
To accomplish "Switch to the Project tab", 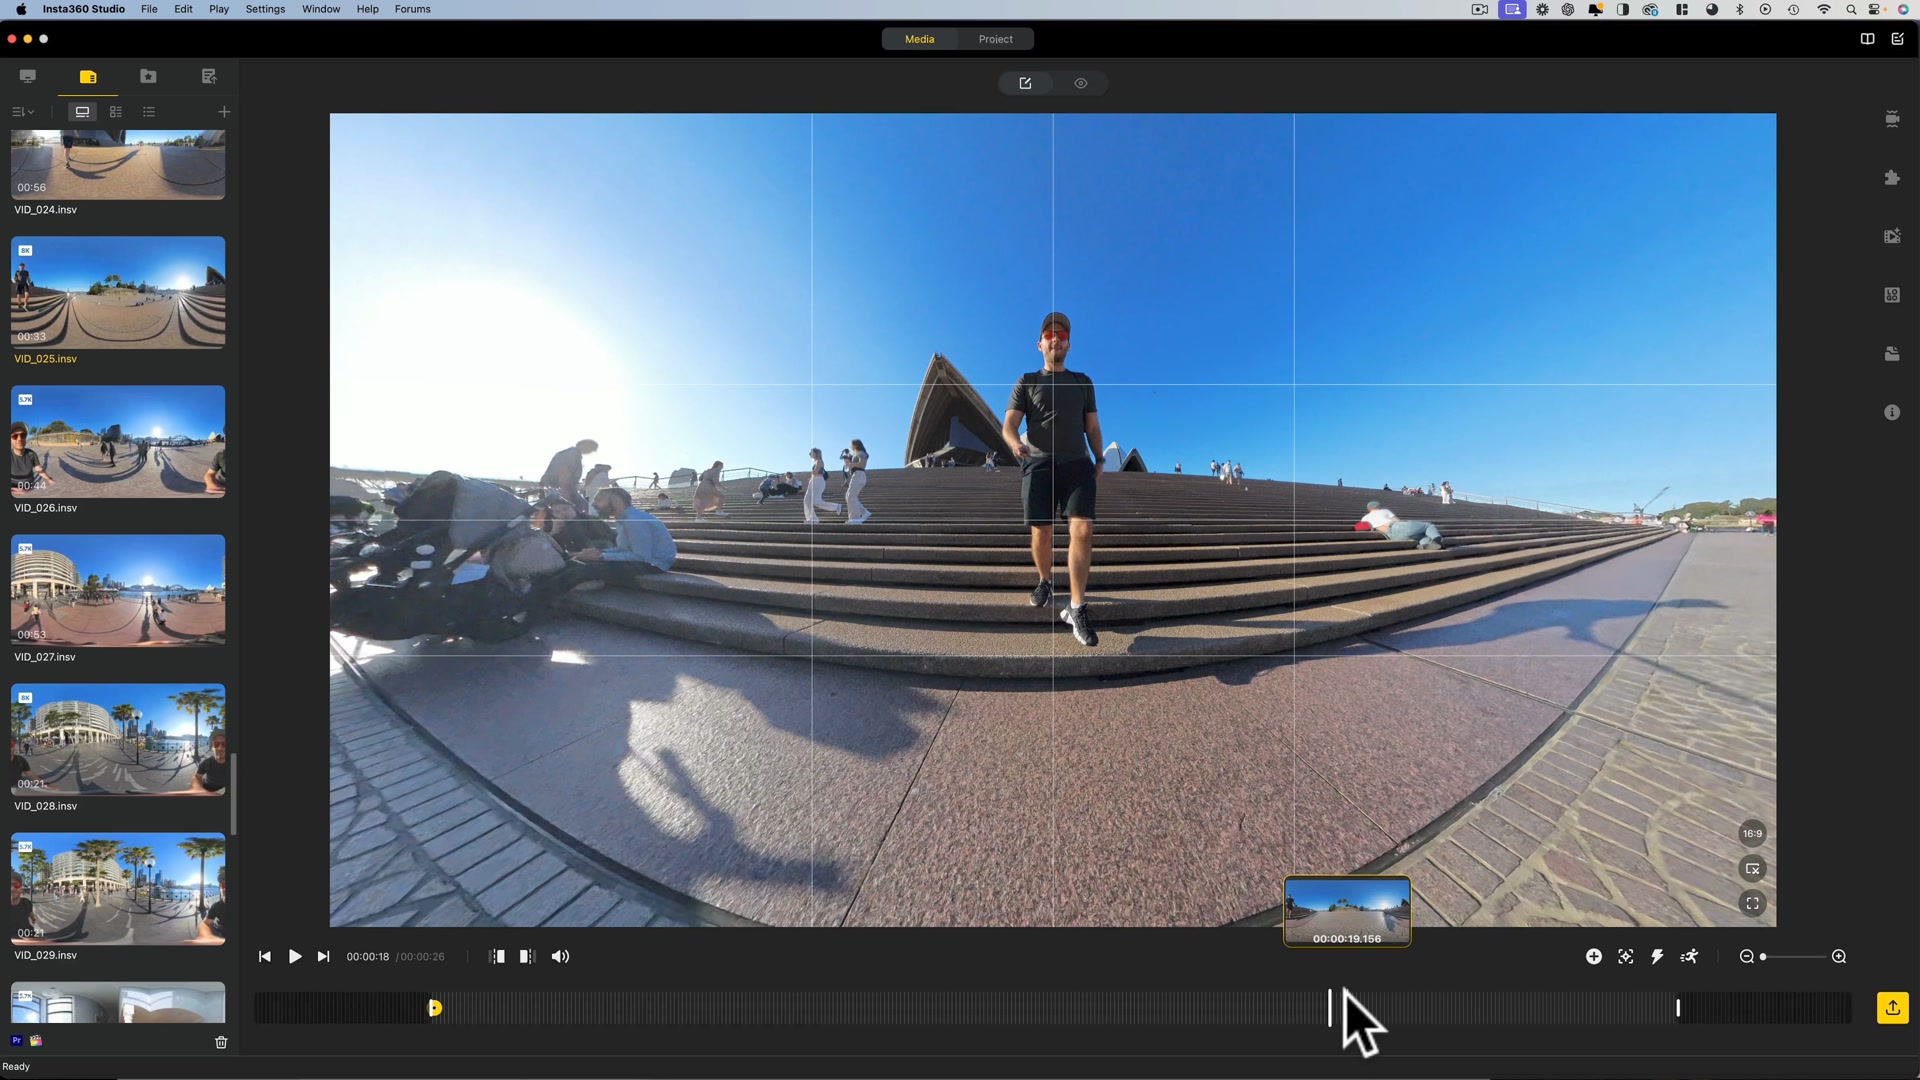I will (996, 39).
